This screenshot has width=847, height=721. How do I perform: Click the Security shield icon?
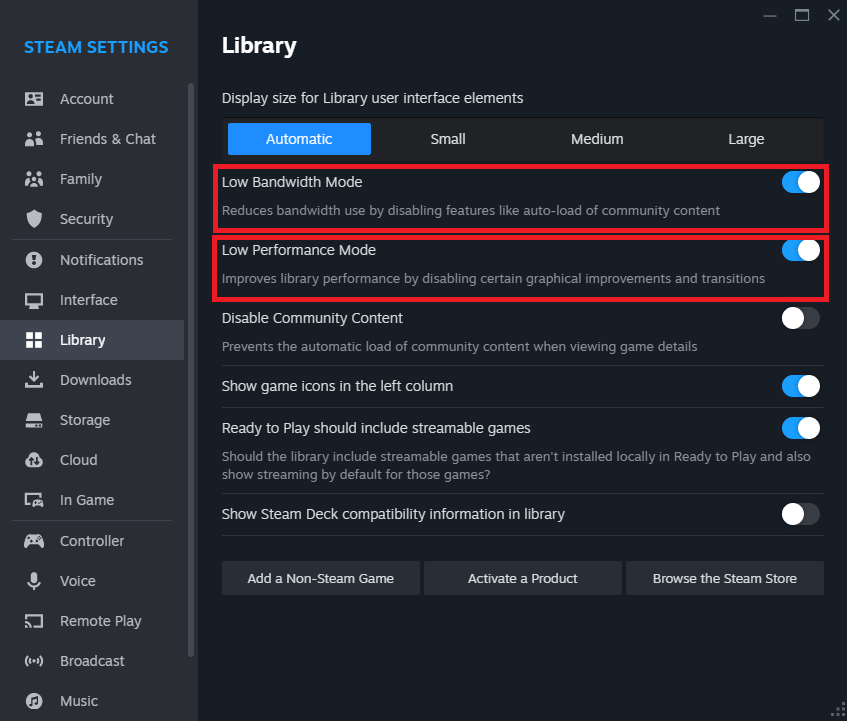(x=34, y=219)
